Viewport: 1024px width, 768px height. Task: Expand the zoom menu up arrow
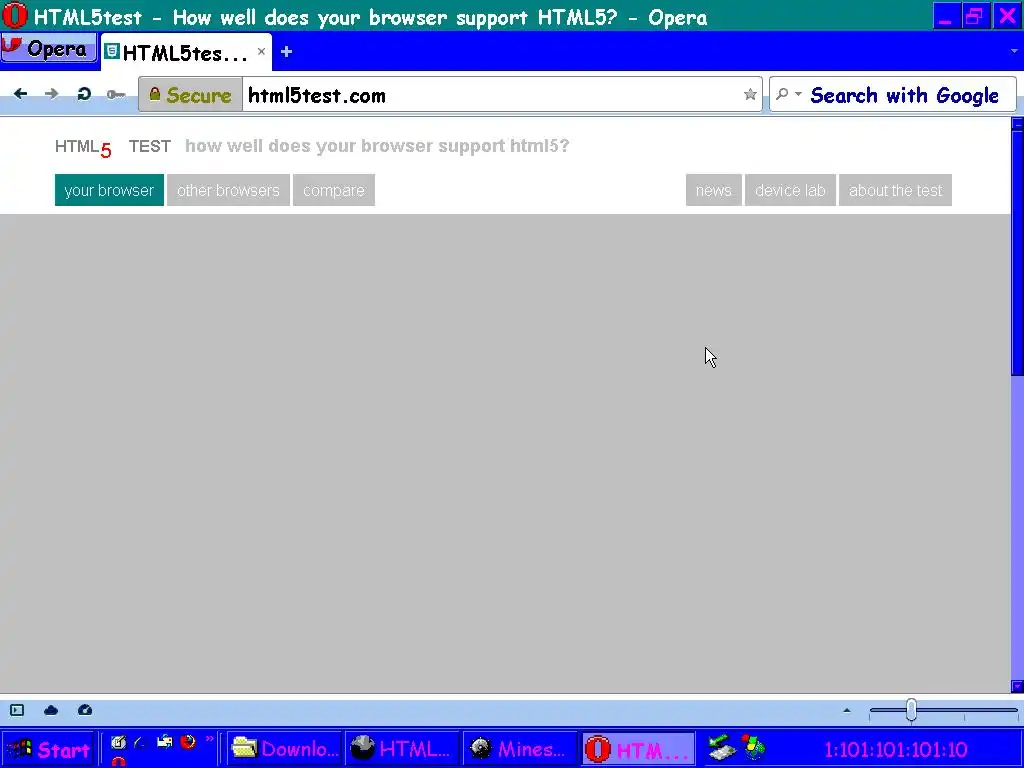coord(847,711)
